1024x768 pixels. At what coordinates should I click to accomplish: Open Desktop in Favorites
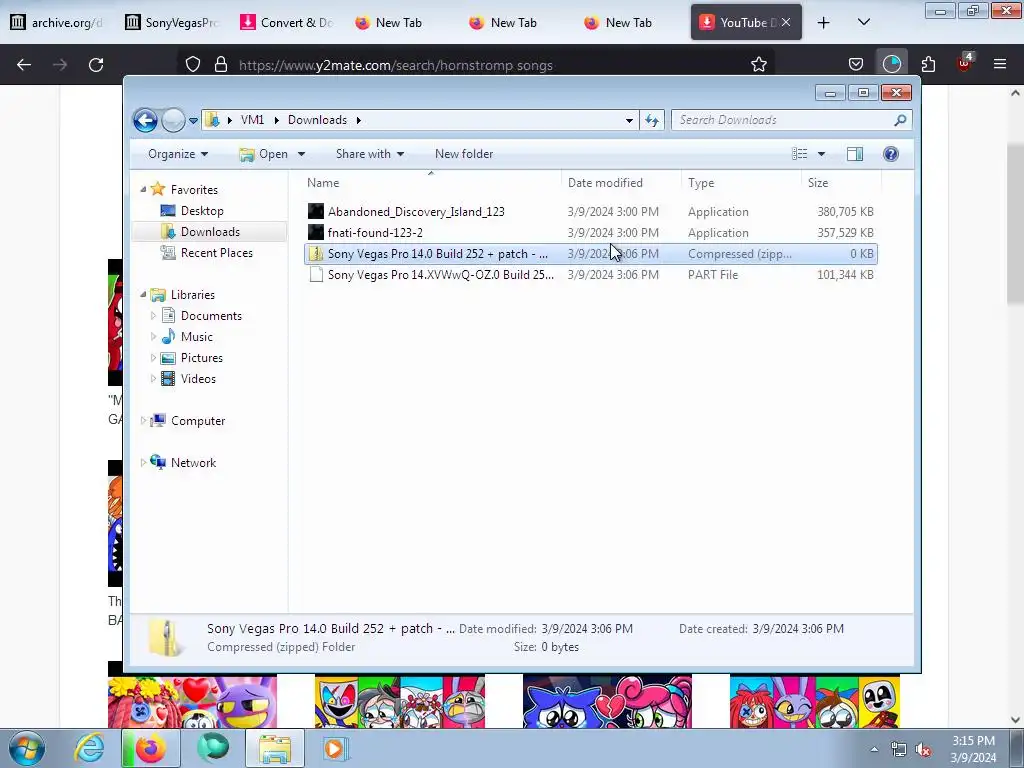tap(202, 211)
